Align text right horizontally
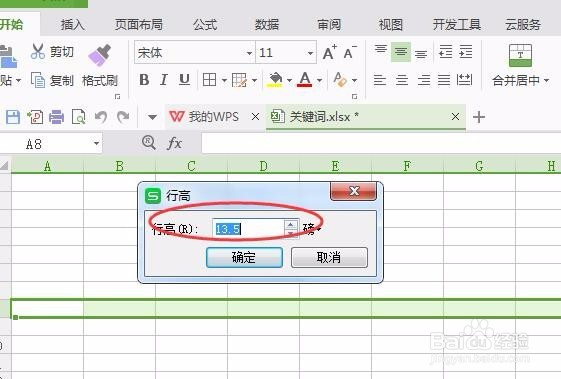 click(x=424, y=80)
